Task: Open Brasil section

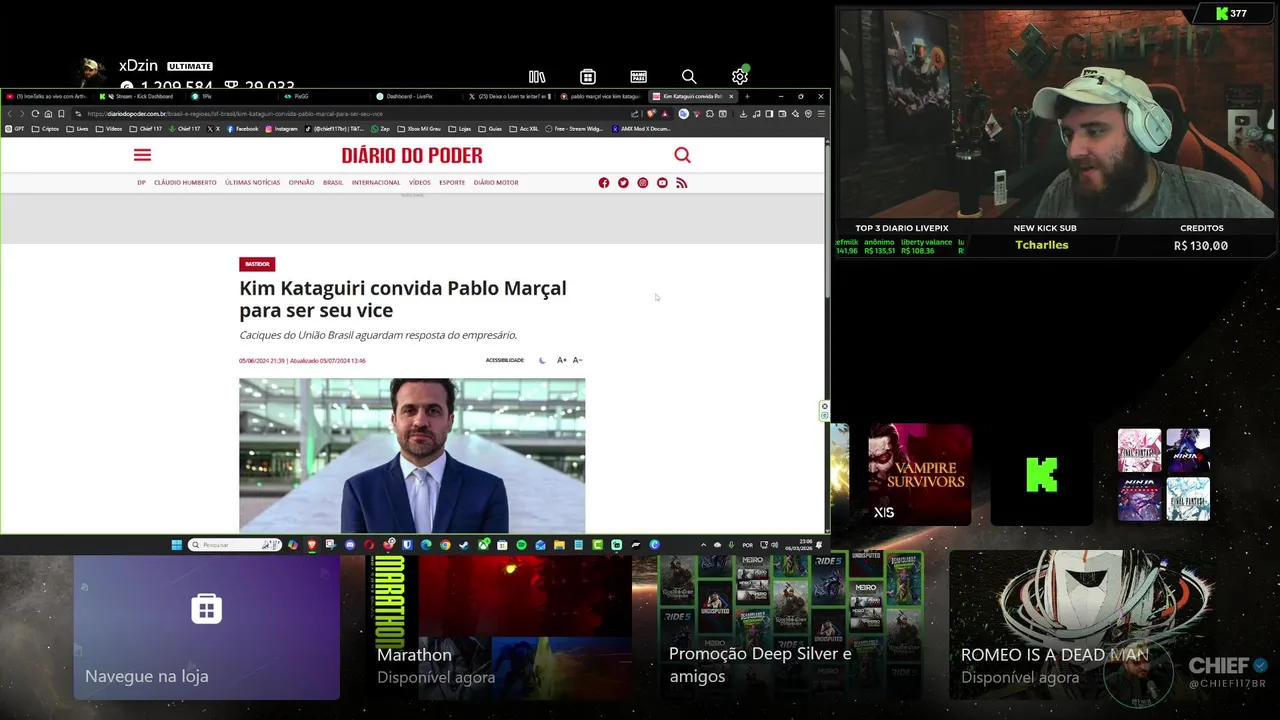Action: coord(333,183)
